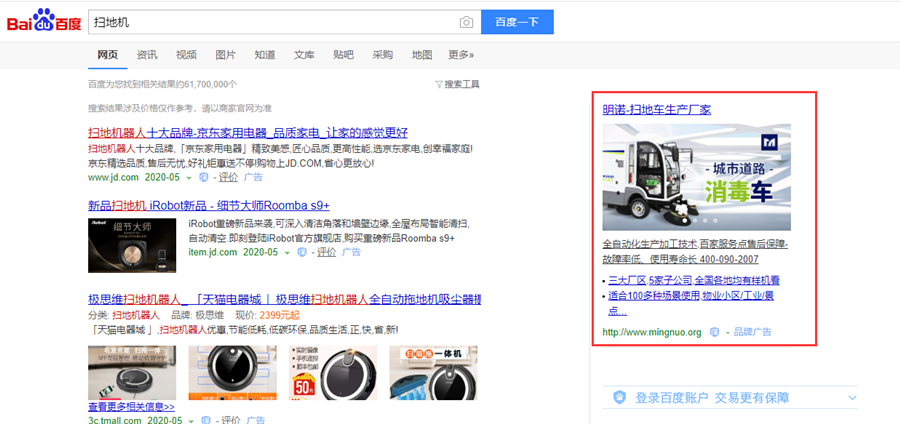Switch to the 知道 tab

click(x=265, y=55)
